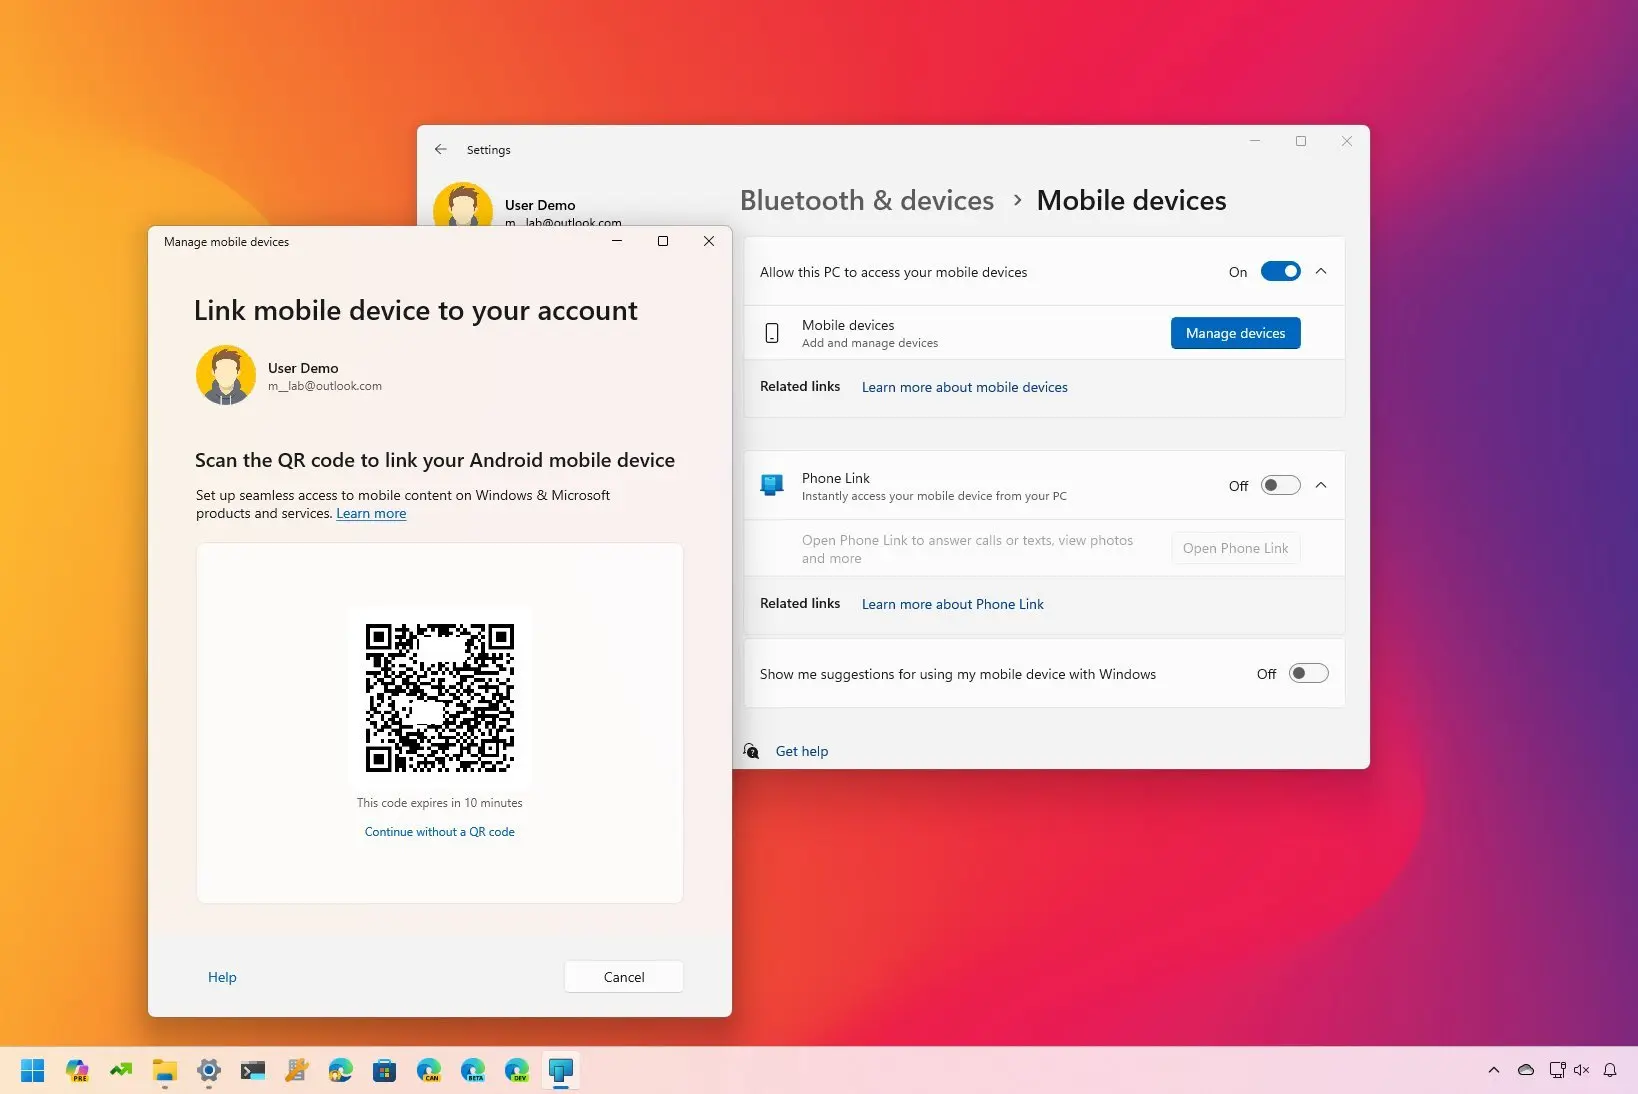Screen dimensions: 1638x1094
Task: Launch Edge Canary from taskbar
Action: [x=429, y=1070]
